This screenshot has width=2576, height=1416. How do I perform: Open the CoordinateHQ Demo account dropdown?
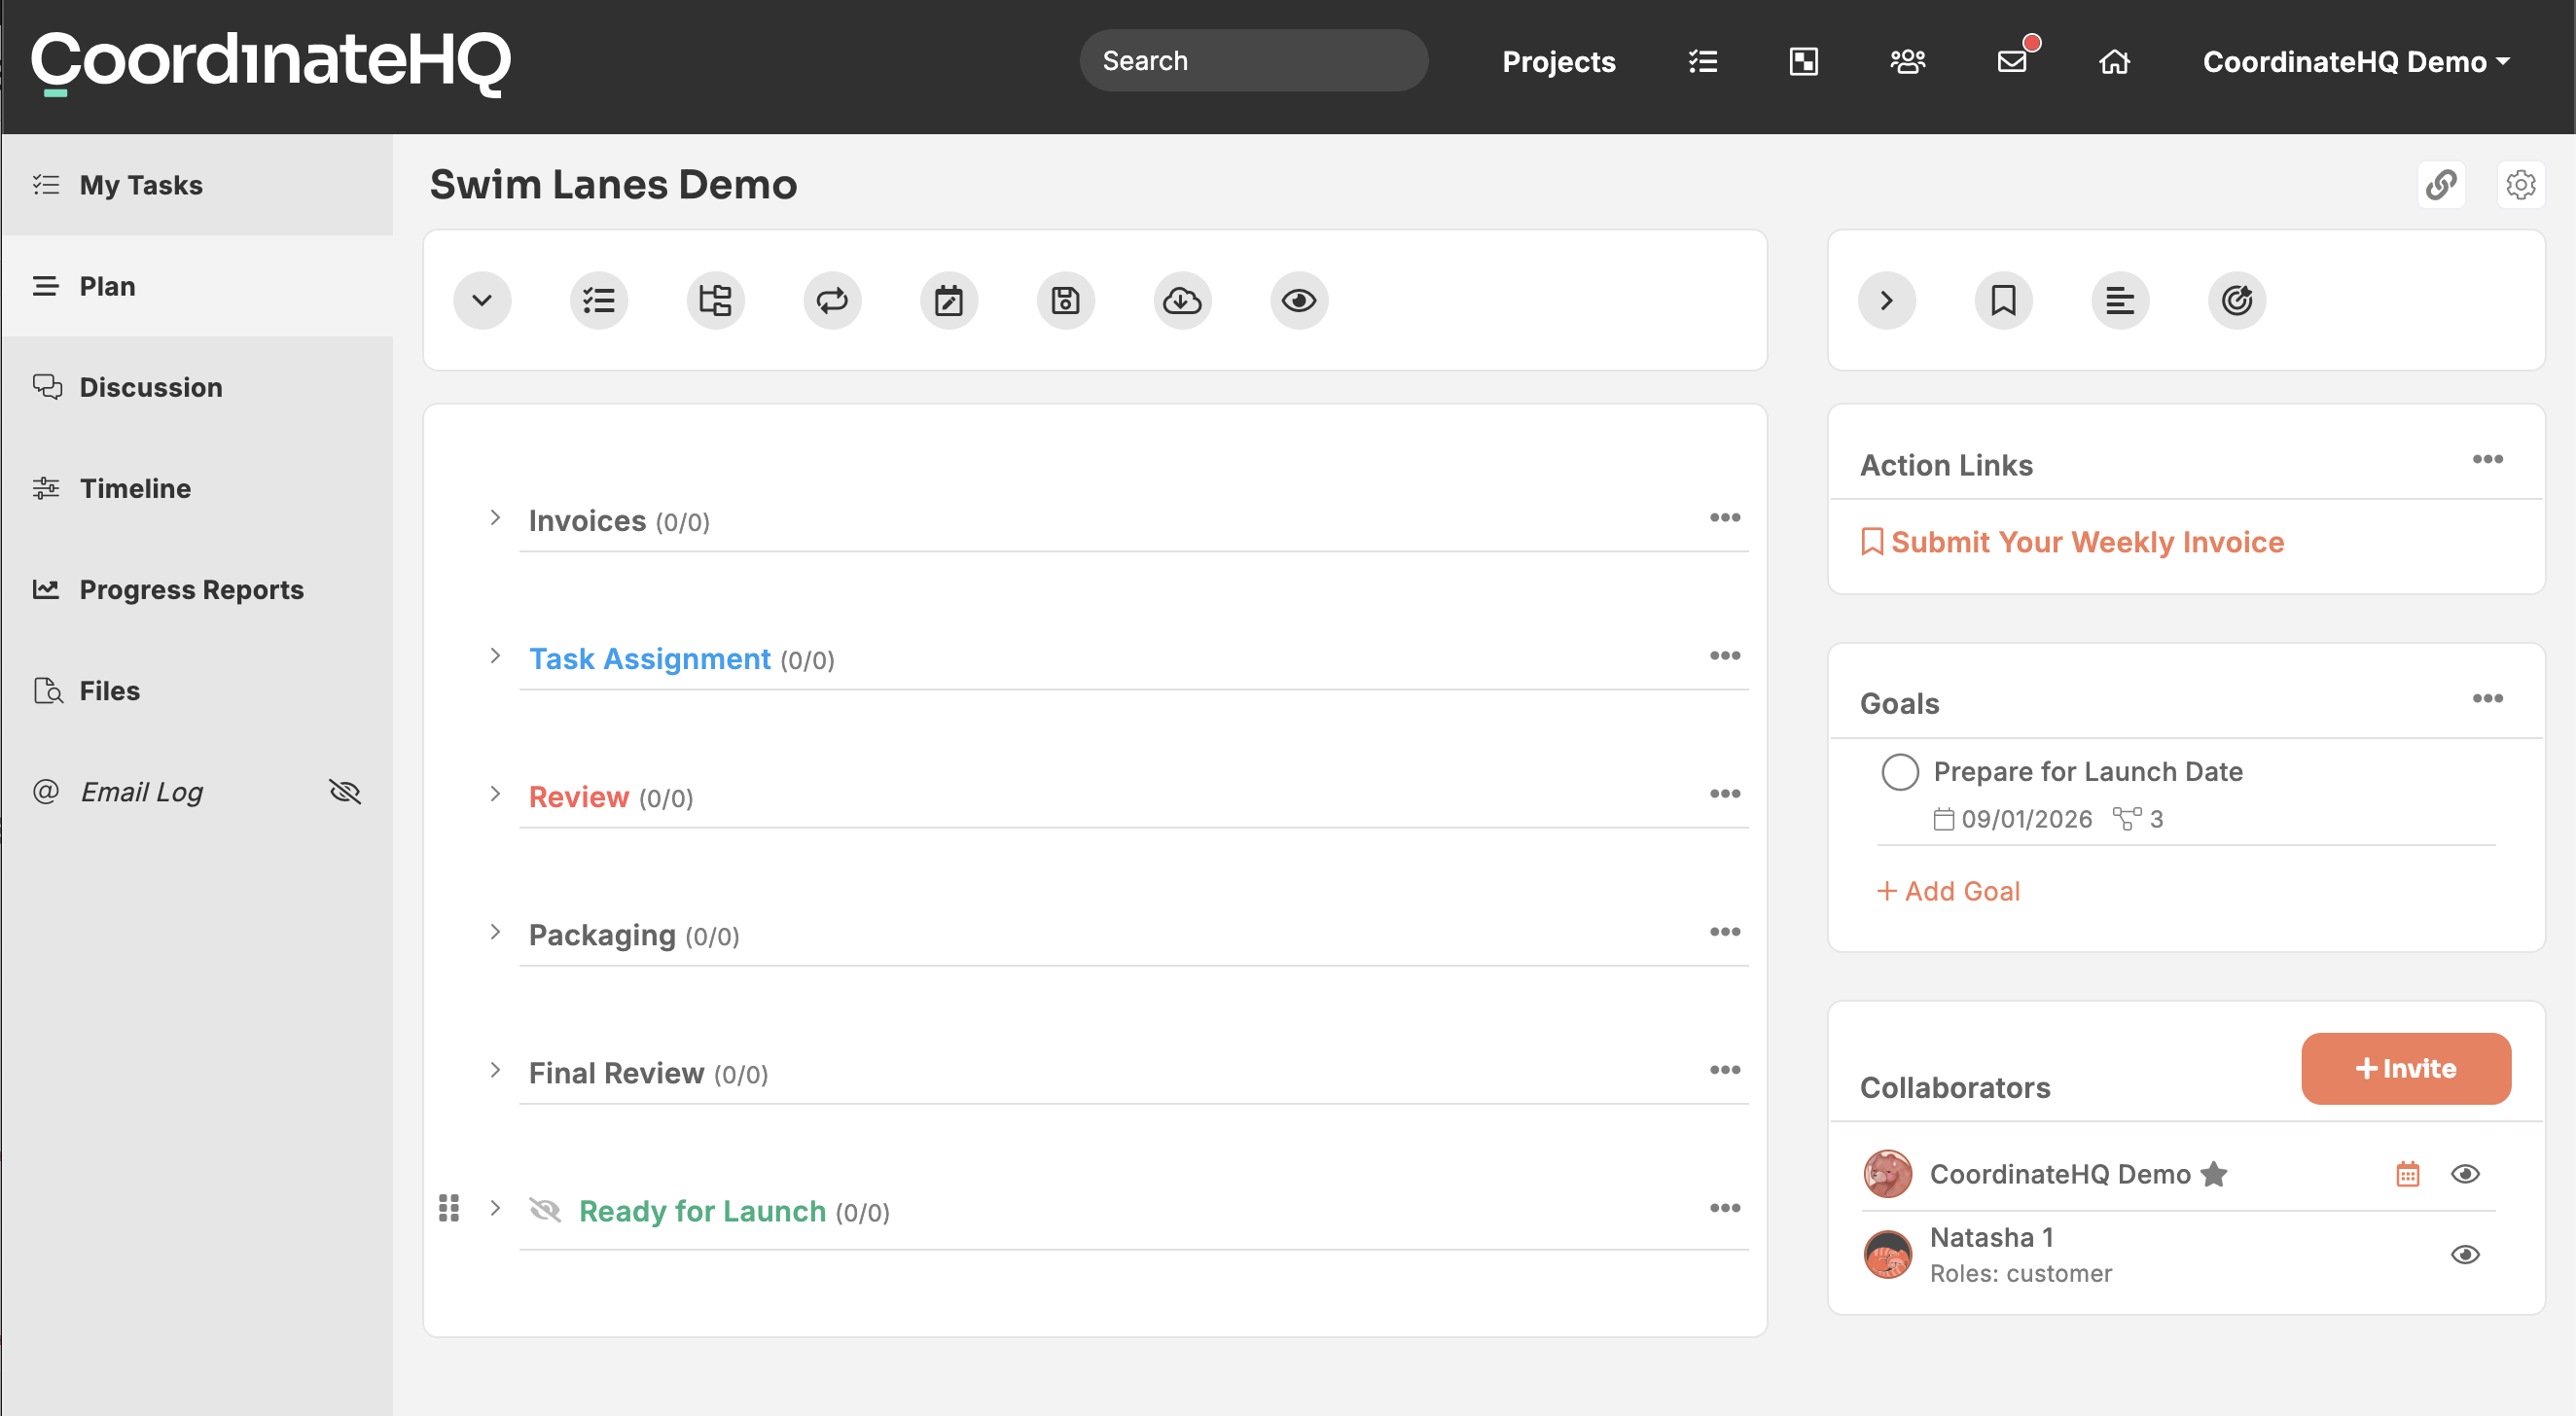pos(2356,62)
